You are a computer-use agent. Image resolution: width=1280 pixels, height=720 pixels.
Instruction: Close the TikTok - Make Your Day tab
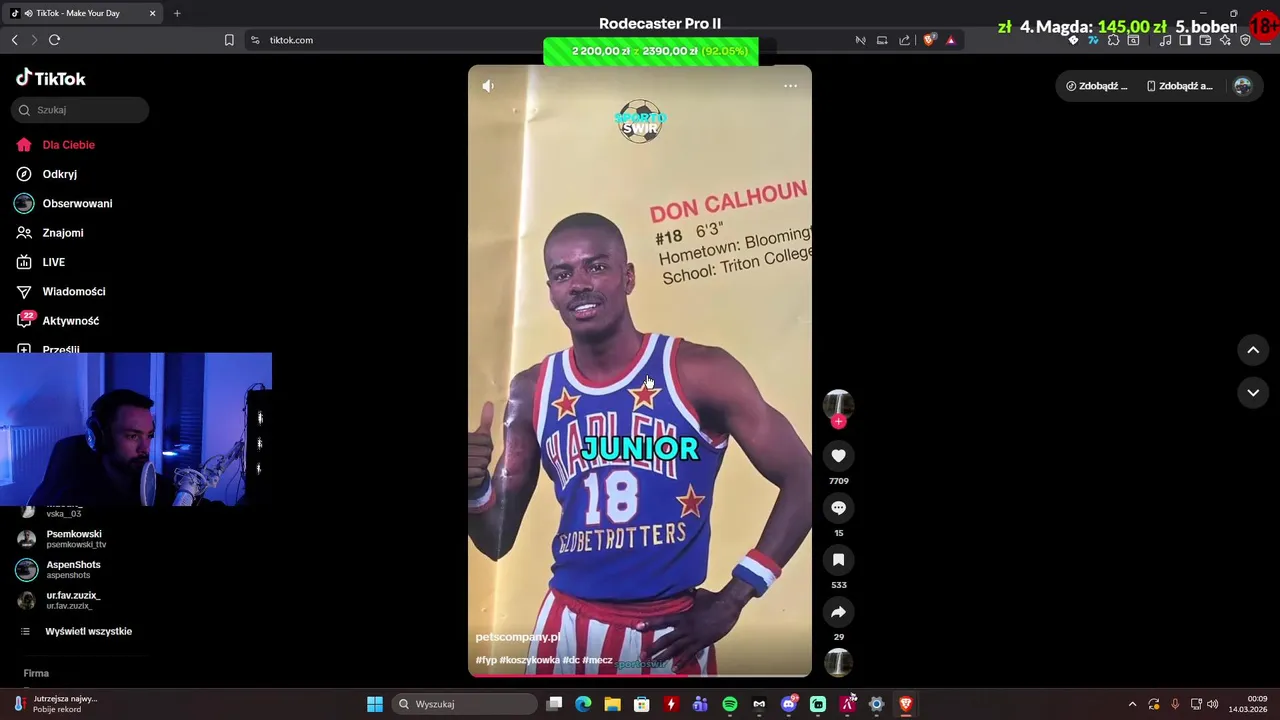coord(152,13)
